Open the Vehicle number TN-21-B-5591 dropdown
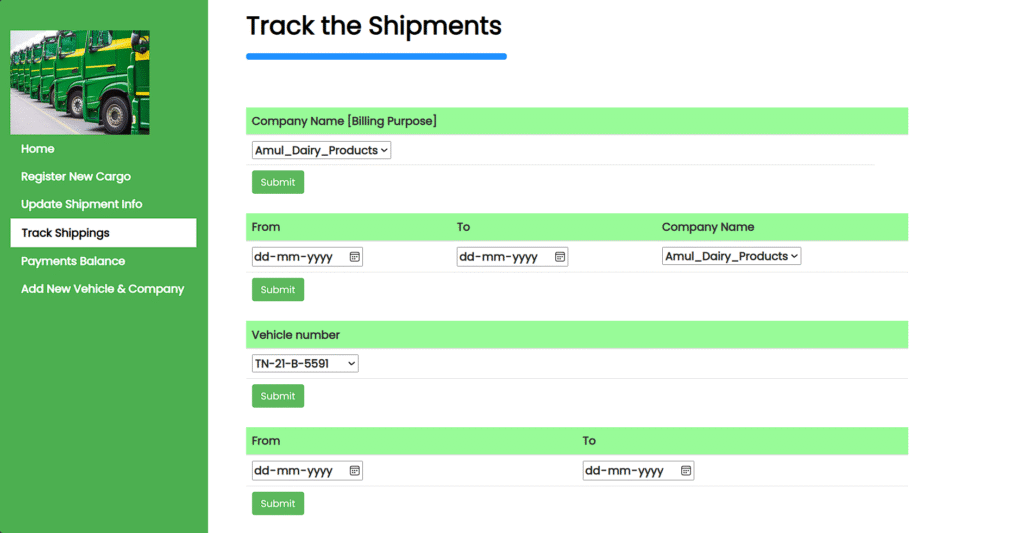1024x533 pixels. coord(305,363)
